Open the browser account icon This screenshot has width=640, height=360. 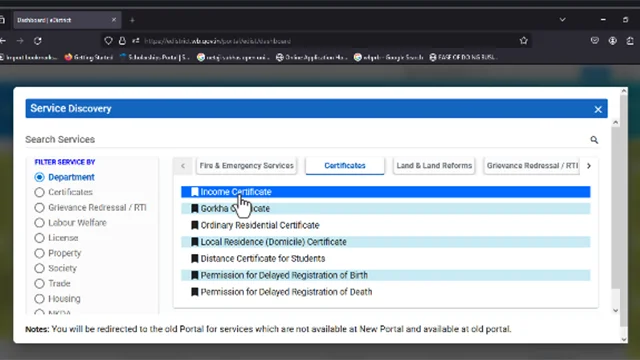click(613, 41)
